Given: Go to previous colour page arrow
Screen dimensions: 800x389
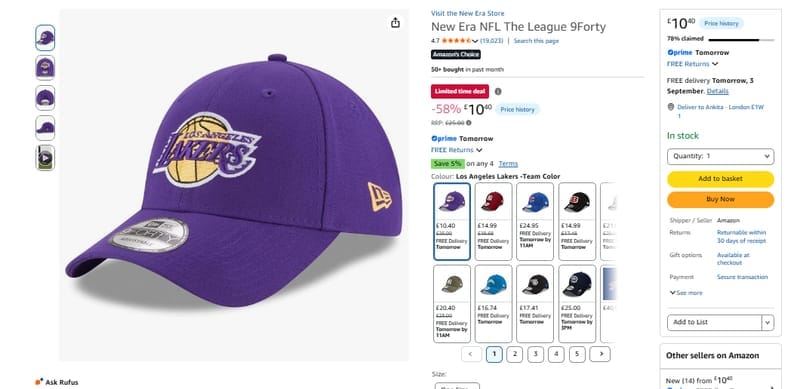Looking at the screenshot, I should 471,354.
